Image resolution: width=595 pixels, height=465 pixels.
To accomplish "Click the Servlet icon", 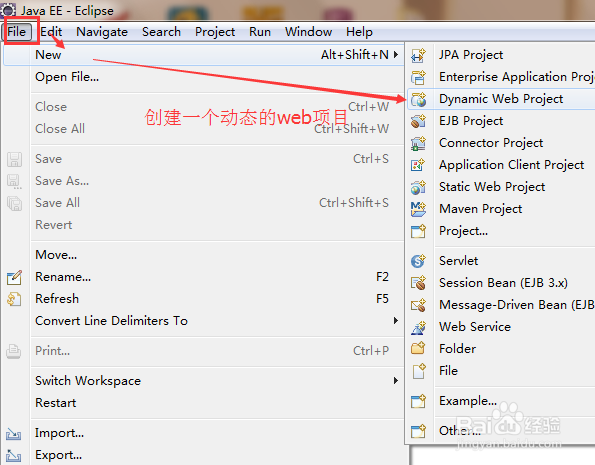I will coord(418,261).
